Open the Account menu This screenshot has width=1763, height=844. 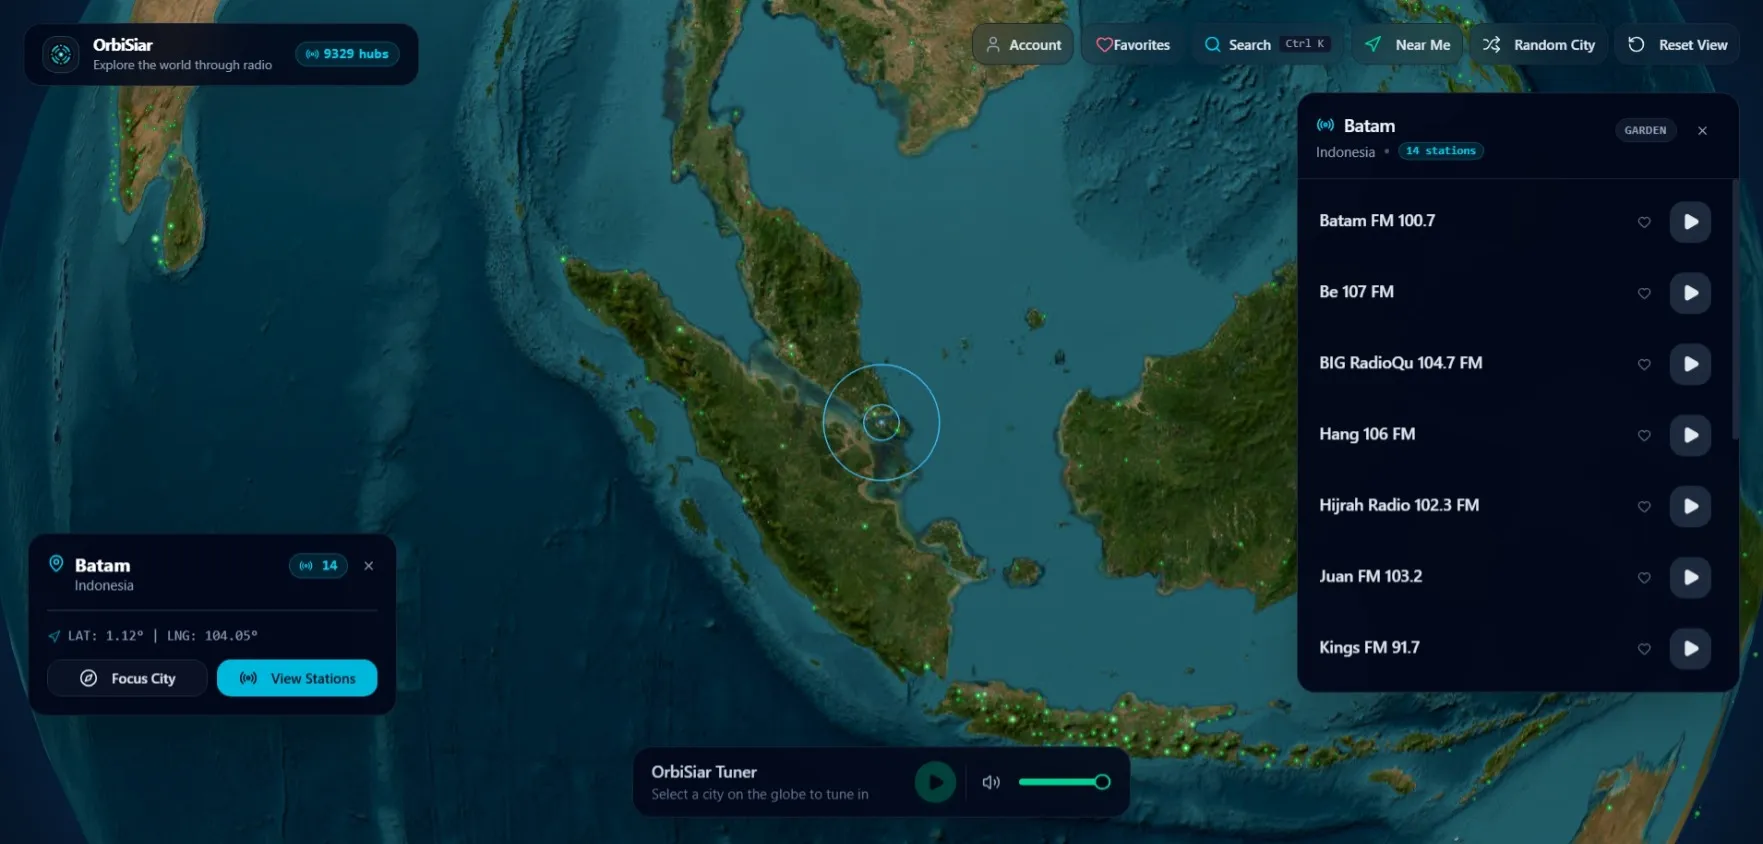coord(1023,45)
